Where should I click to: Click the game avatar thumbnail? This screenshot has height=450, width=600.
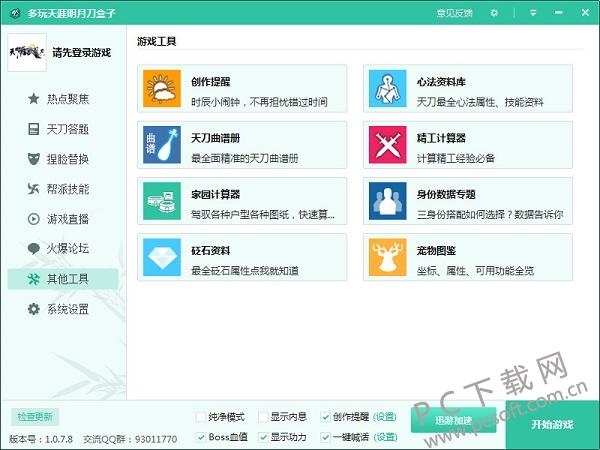point(27,52)
